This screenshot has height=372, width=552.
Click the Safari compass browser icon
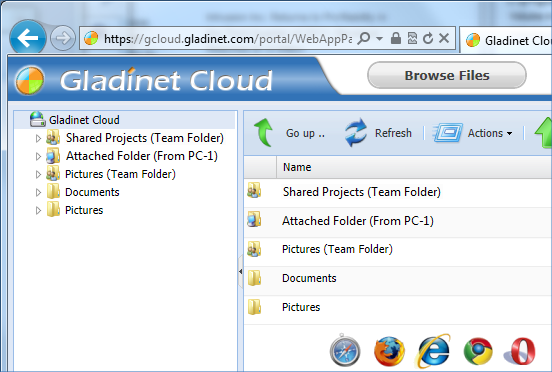(x=345, y=350)
